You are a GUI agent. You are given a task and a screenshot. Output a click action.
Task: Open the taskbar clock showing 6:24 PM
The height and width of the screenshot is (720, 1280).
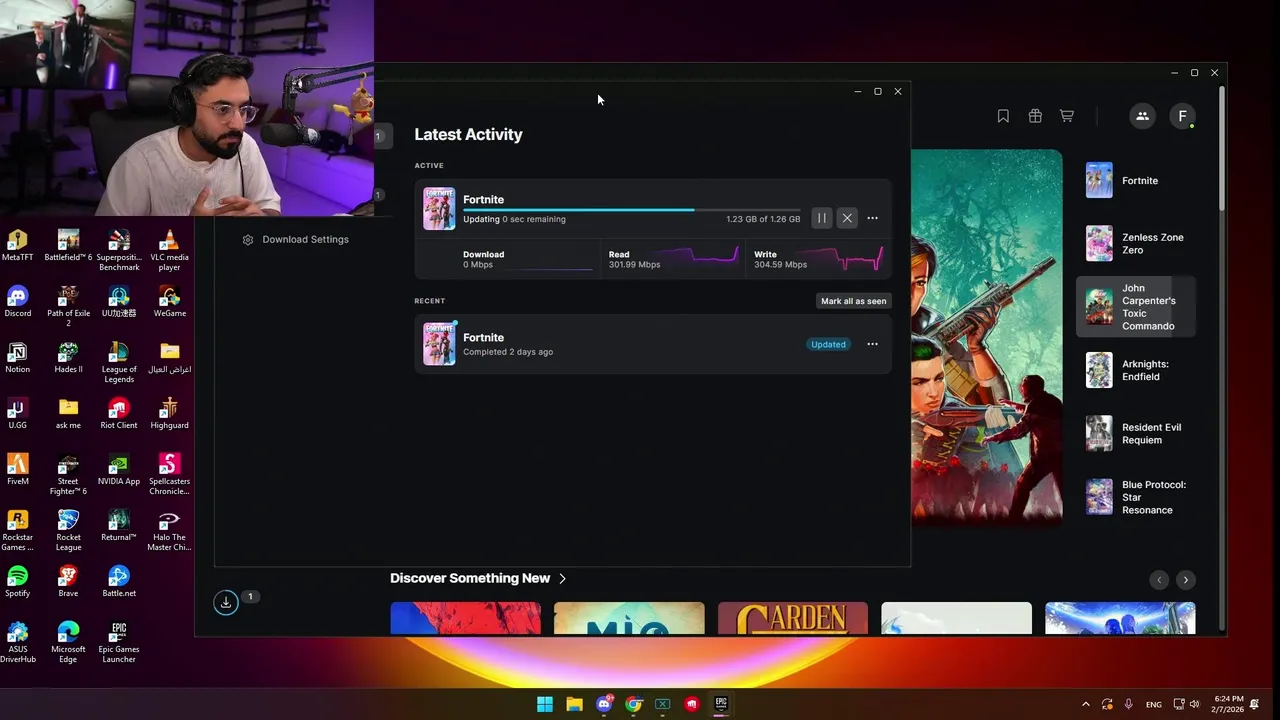coord(1229,704)
